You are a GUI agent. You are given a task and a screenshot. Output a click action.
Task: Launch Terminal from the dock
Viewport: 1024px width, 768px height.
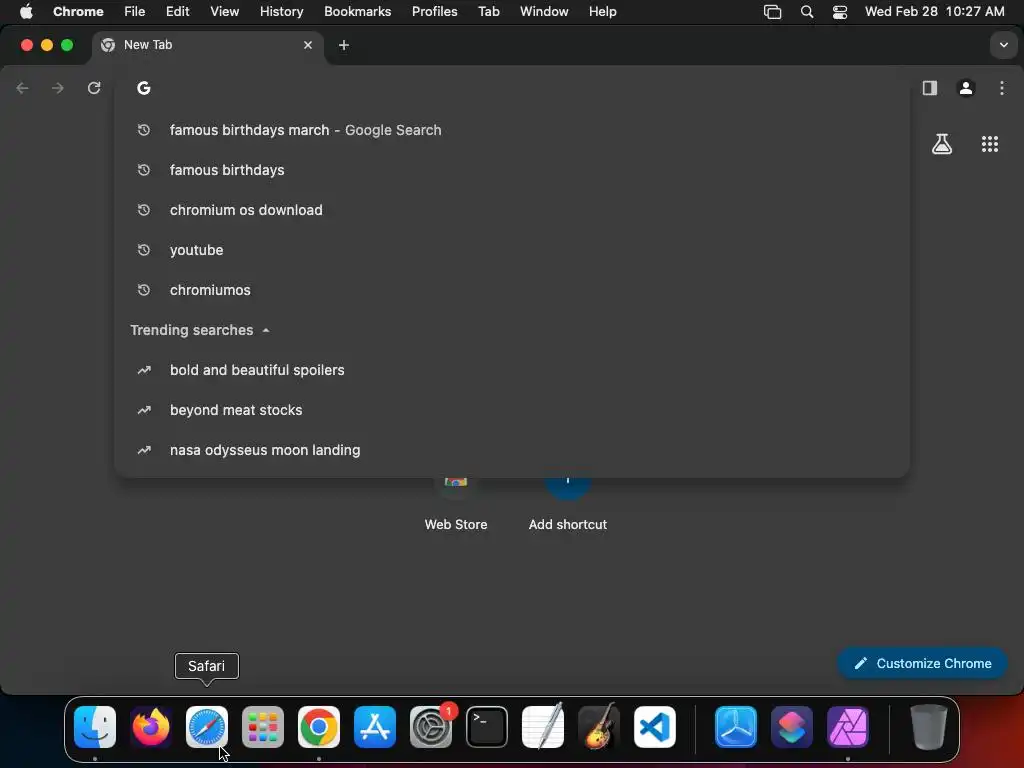point(487,727)
